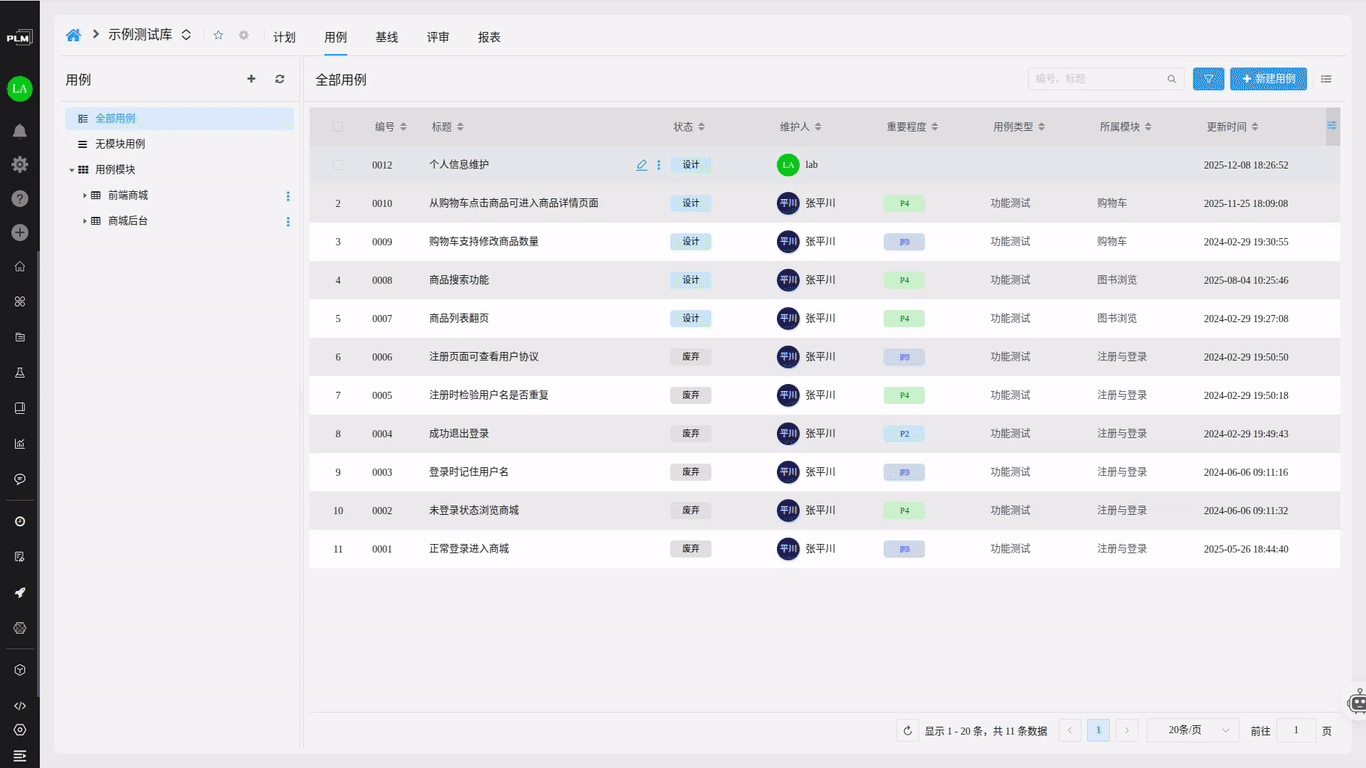
Task: Open the 20条/页 page size dropdown
Action: 1192,730
